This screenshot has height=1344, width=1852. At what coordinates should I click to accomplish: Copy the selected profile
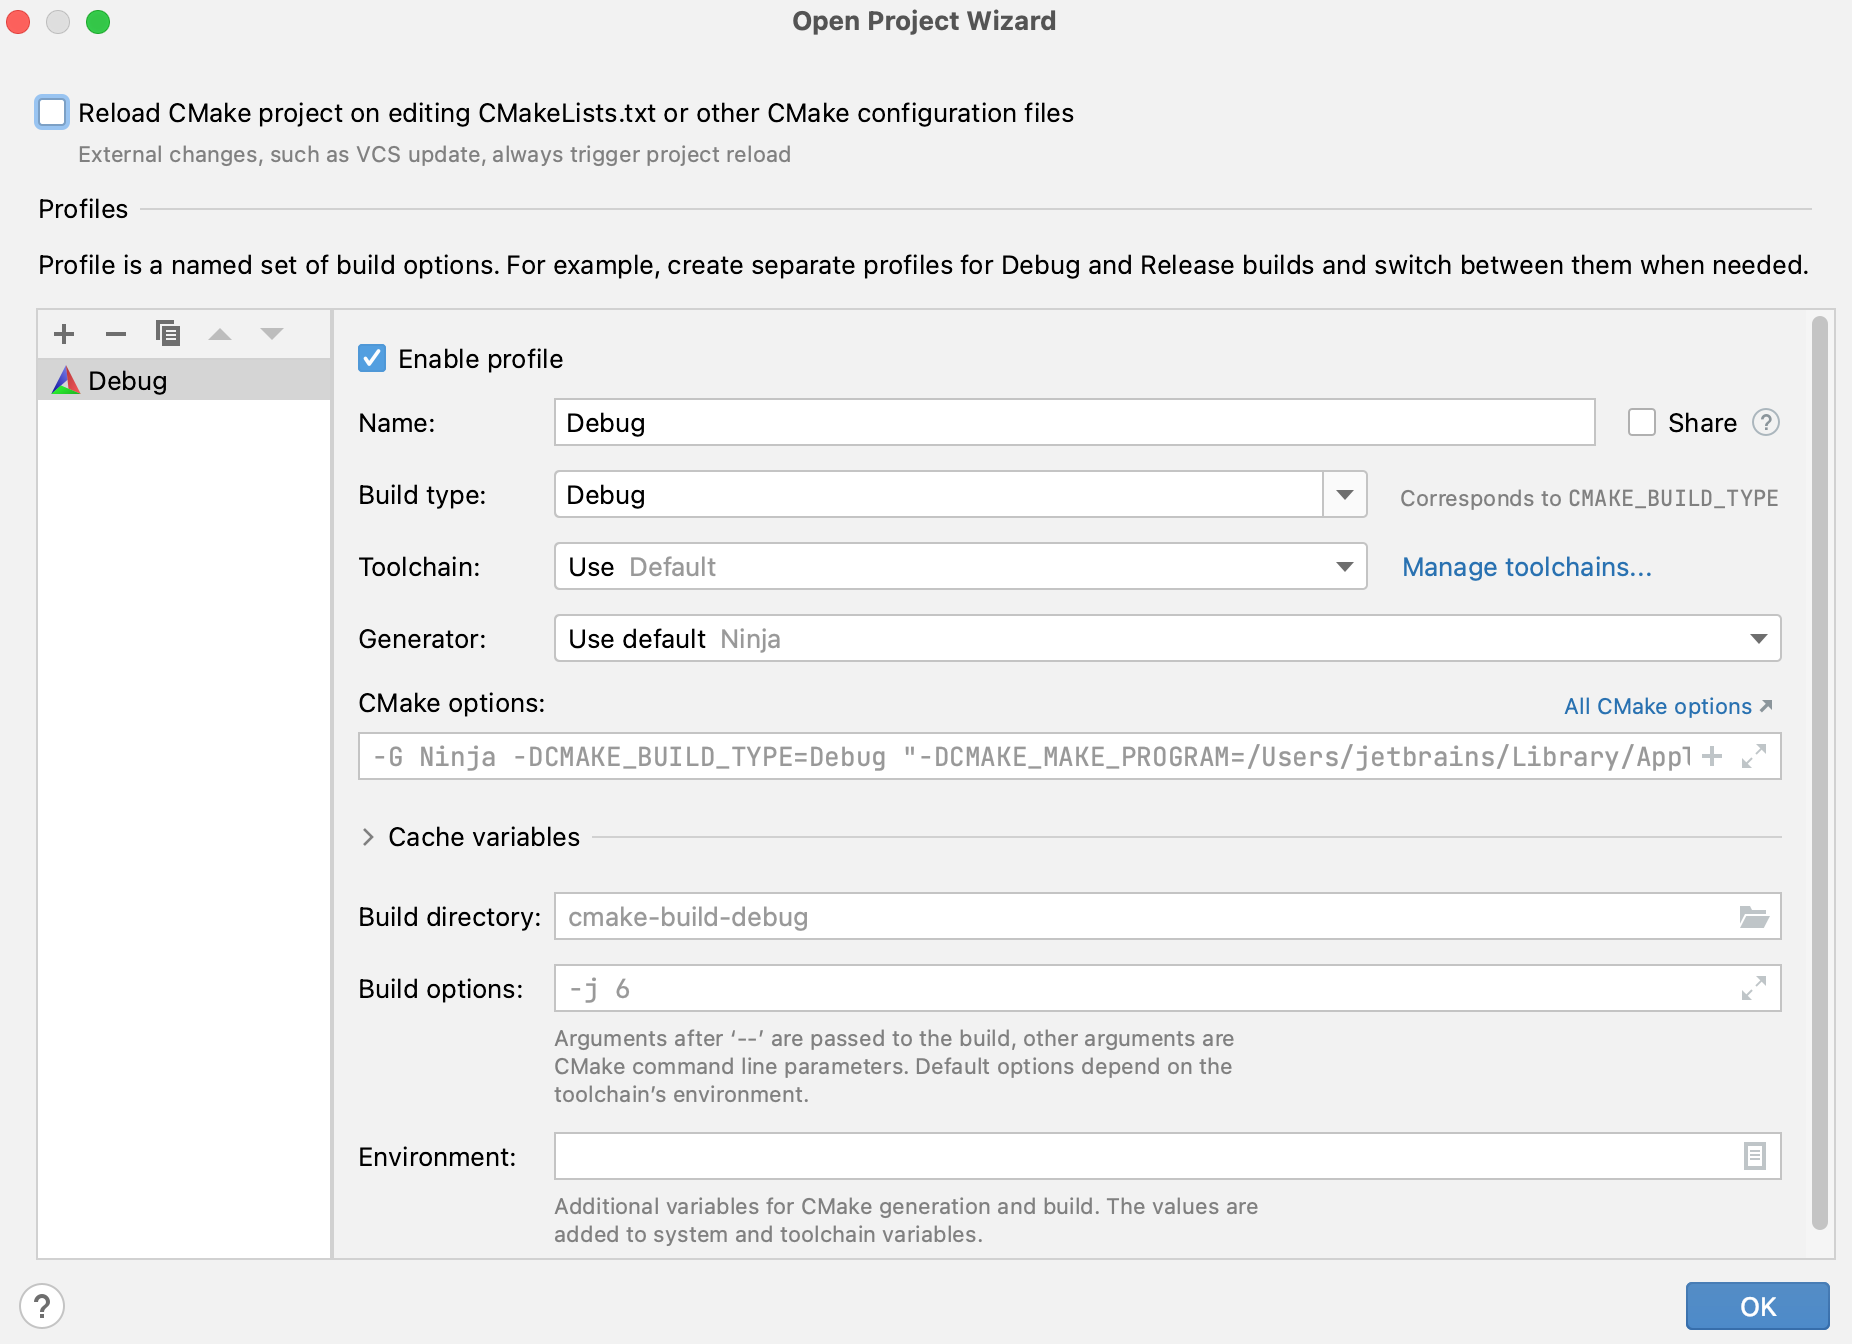click(168, 334)
